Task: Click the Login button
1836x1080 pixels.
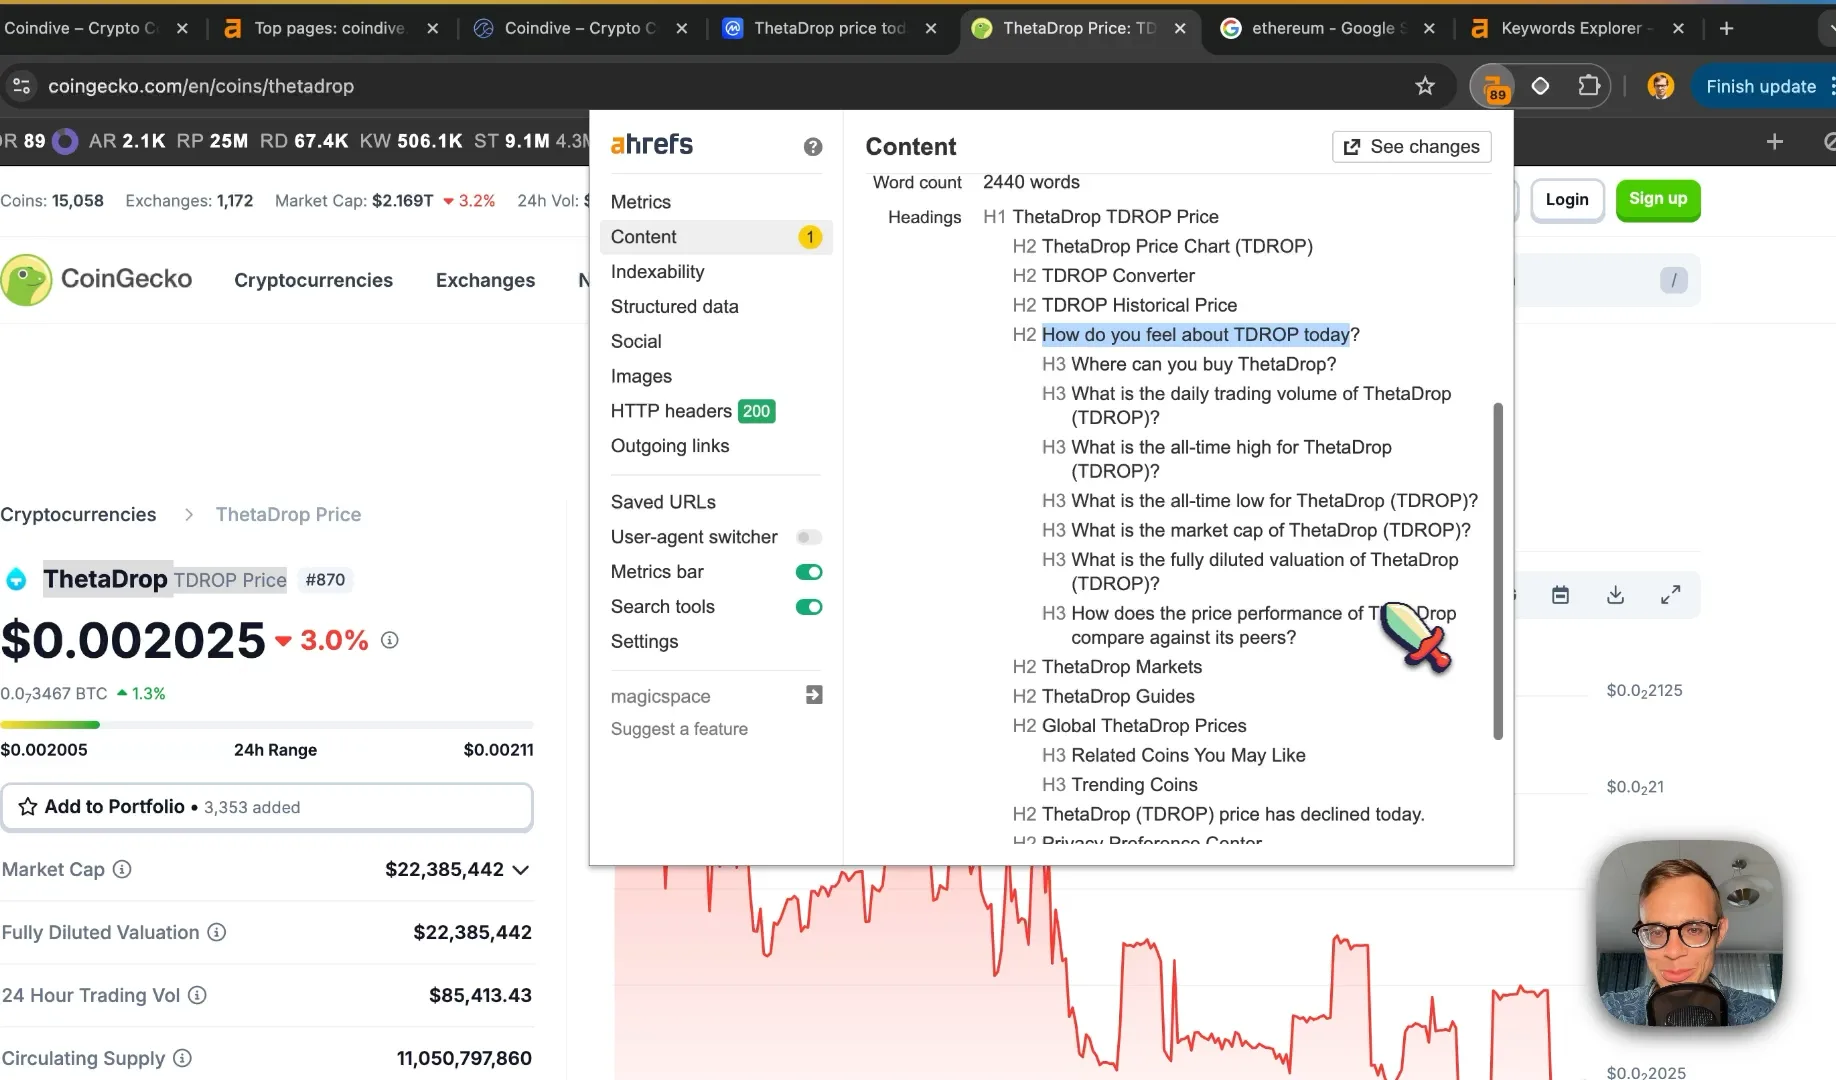Action: pyautogui.click(x=1566, y=200)
